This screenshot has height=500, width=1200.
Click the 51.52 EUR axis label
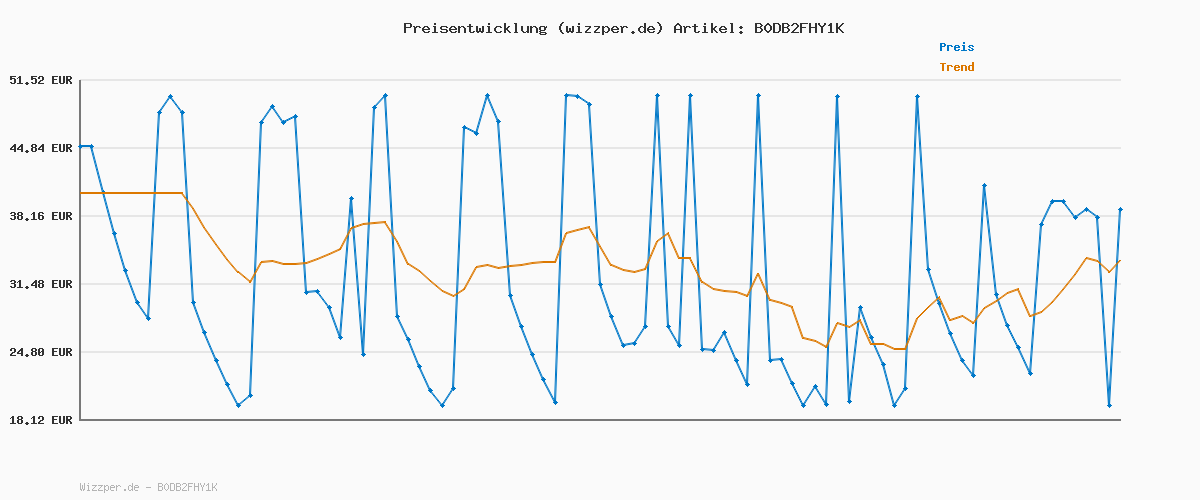coord(41,80)
